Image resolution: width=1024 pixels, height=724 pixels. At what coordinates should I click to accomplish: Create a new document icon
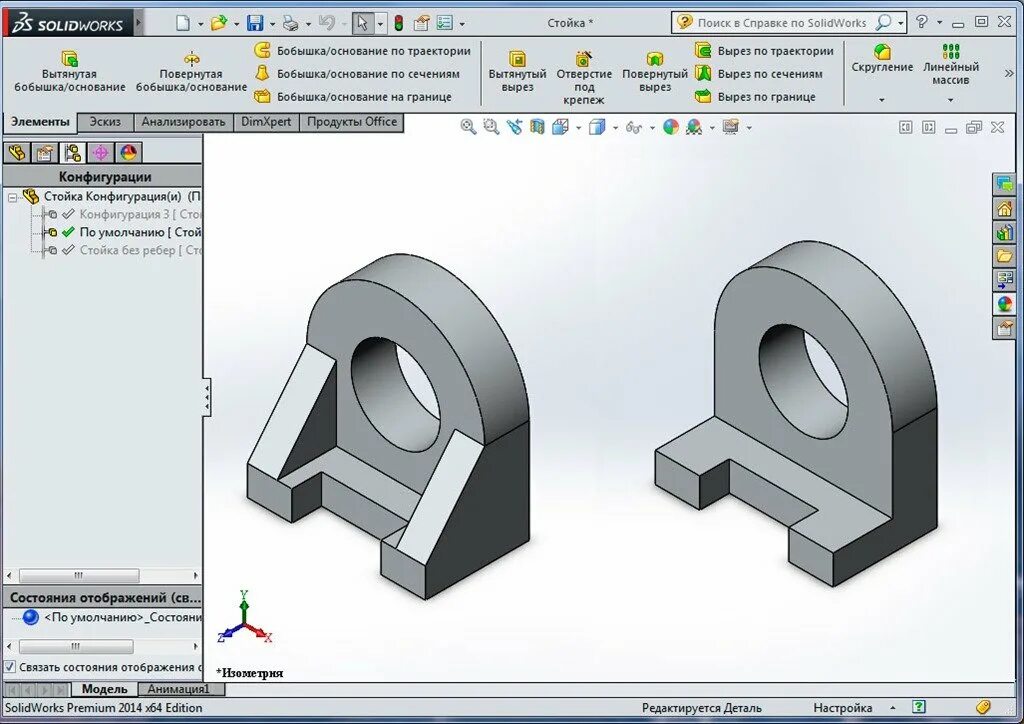tap(184, 24)
